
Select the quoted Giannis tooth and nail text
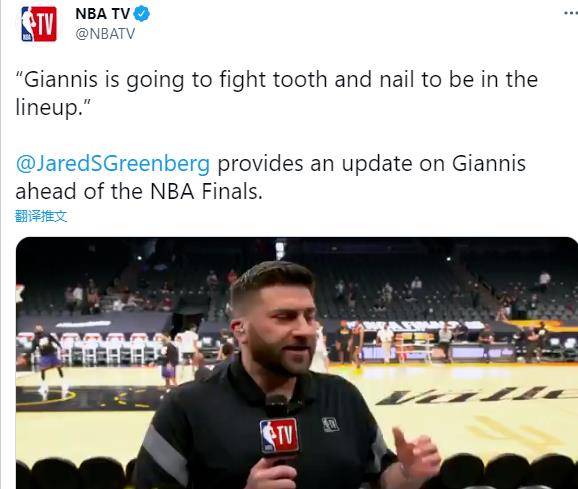point(276,93)
